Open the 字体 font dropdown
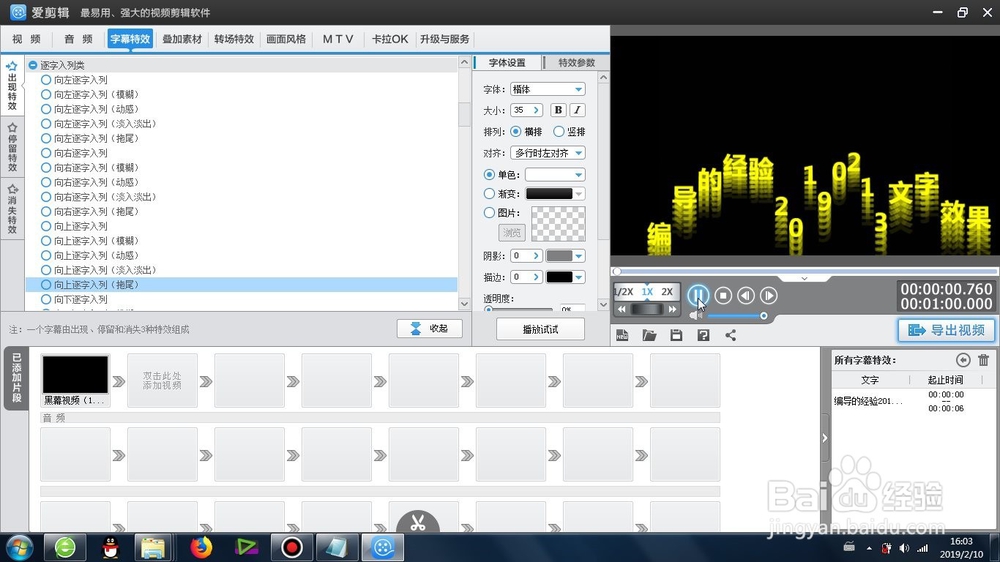Viewport: 1000px width, 562px height. tap(548, 89)
